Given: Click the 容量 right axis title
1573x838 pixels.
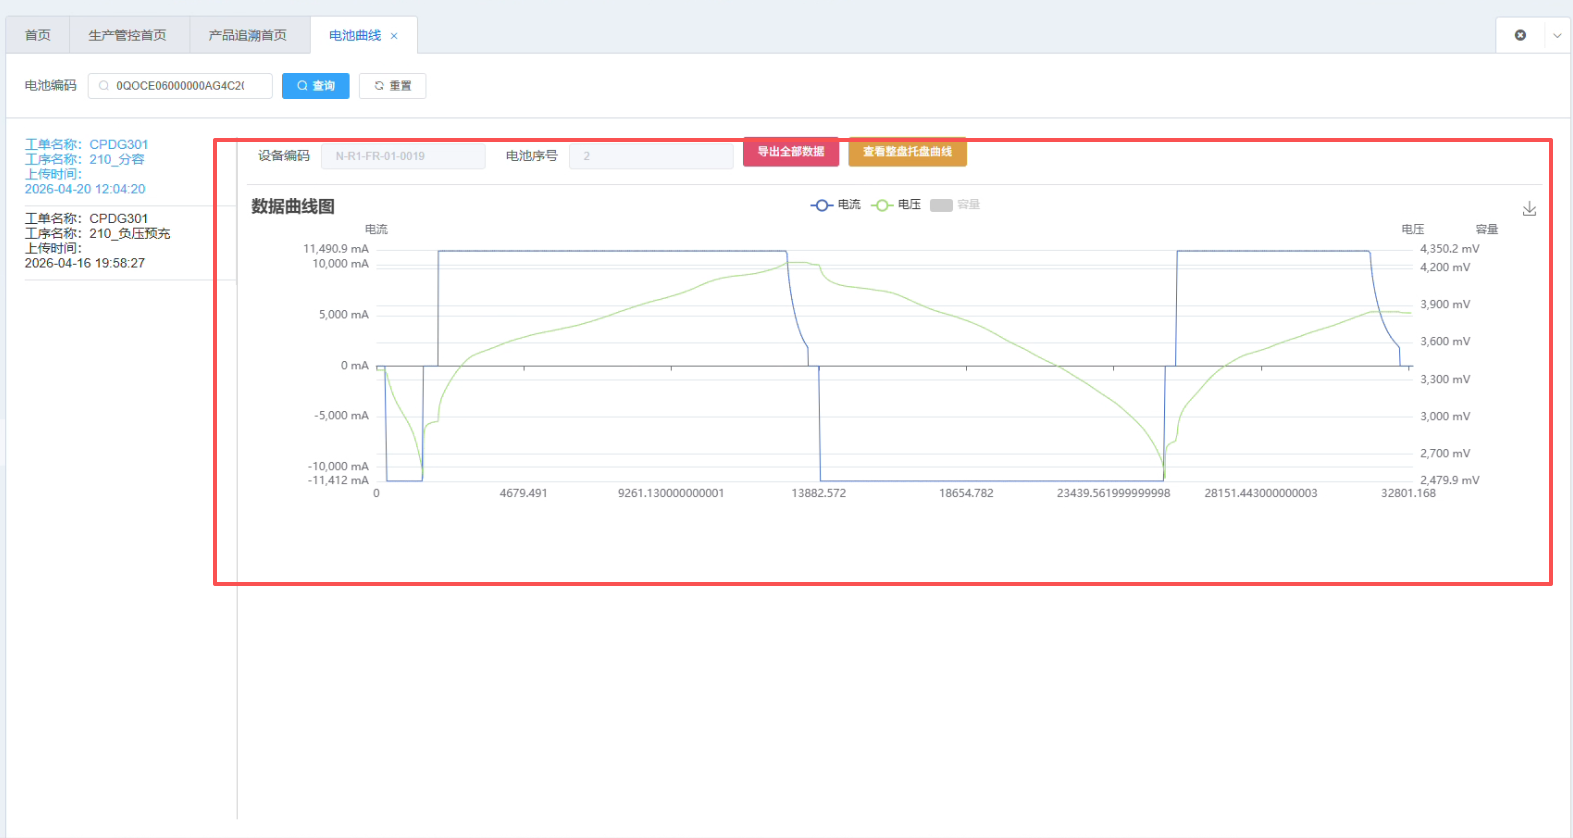Looking at the screenshot, I should (1487, 230).
